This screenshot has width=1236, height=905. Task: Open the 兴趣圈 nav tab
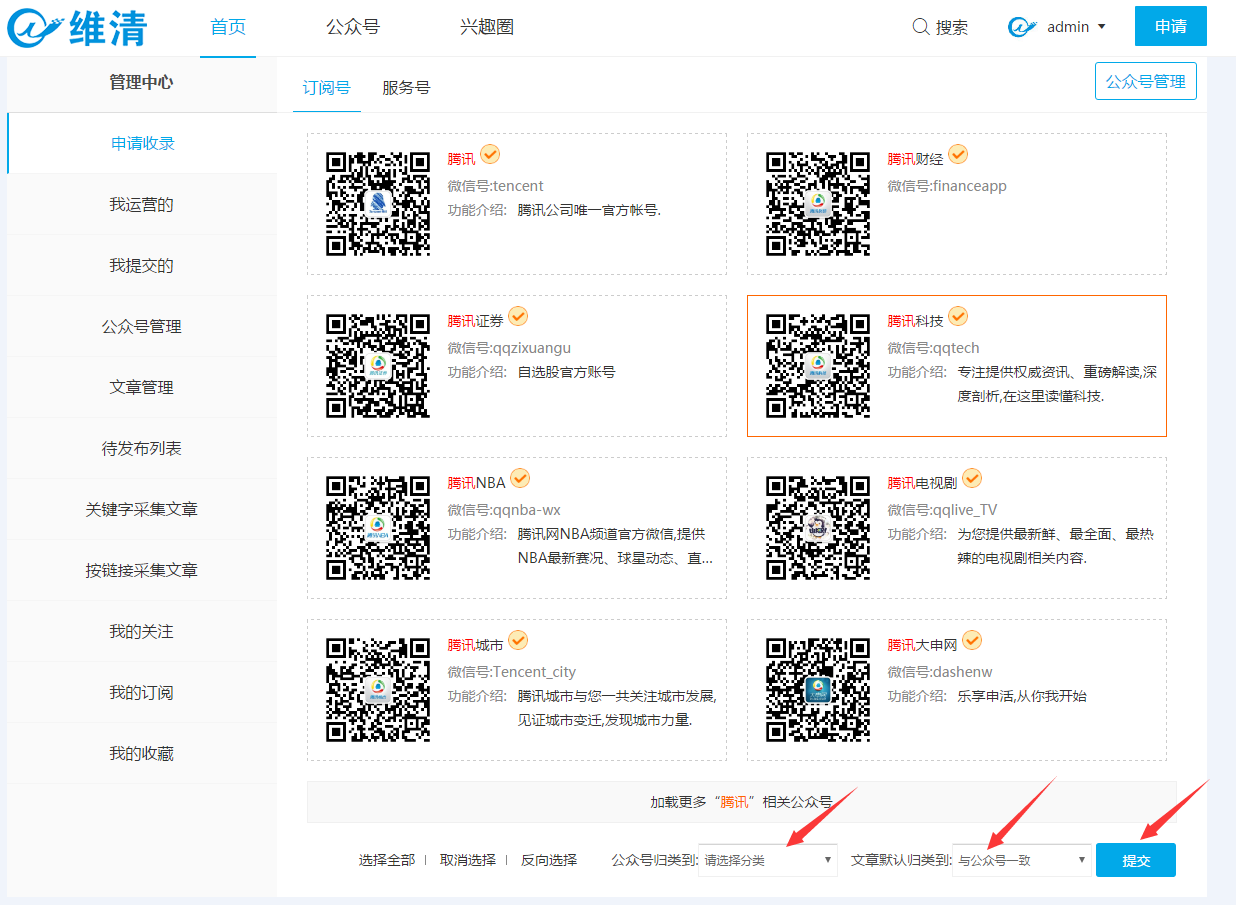487,28
